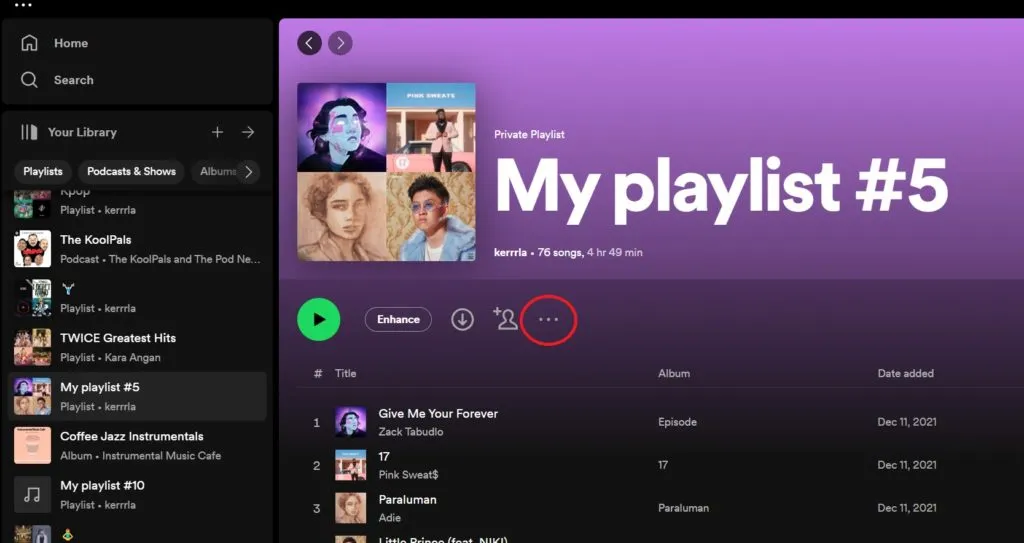Image resolution: width=1024 pixels, height=543 pixels.
Task: Open the three-dot app menu in the top-left corner
Action: 23,5
